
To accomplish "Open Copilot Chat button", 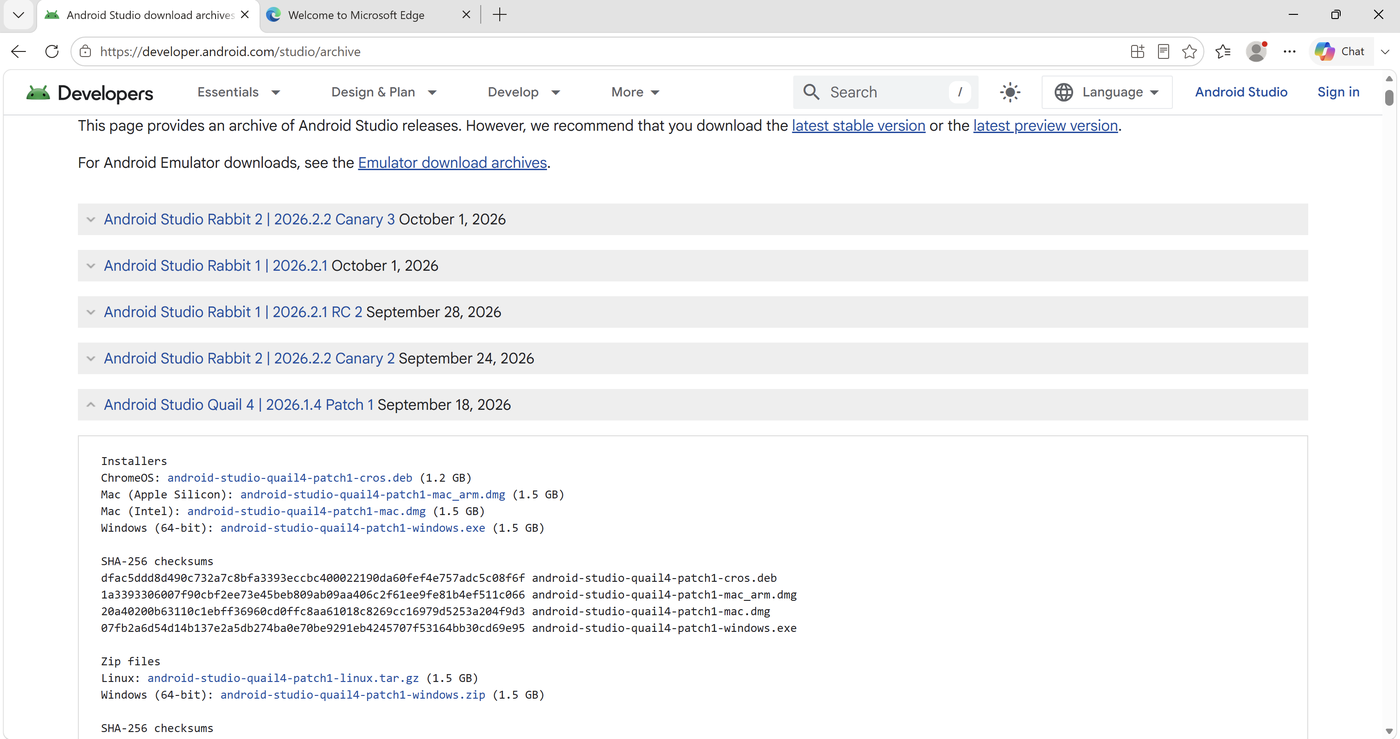I will tap(1340, 51).
